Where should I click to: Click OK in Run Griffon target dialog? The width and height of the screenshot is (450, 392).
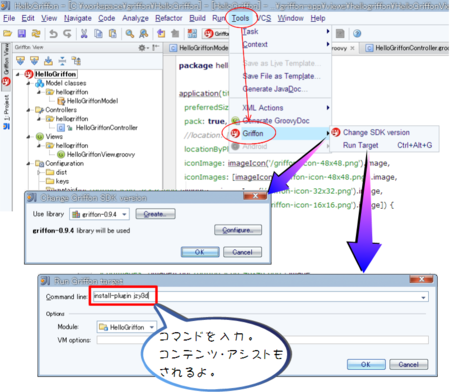click(366, 364)
